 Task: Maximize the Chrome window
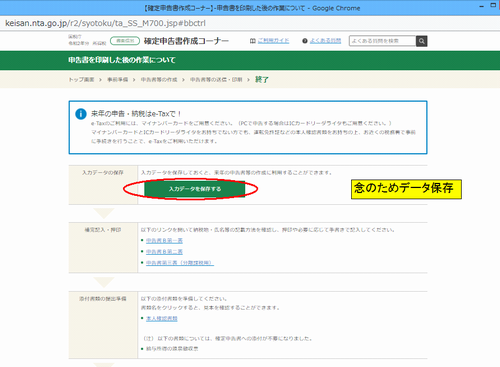[x=493, y=5]
